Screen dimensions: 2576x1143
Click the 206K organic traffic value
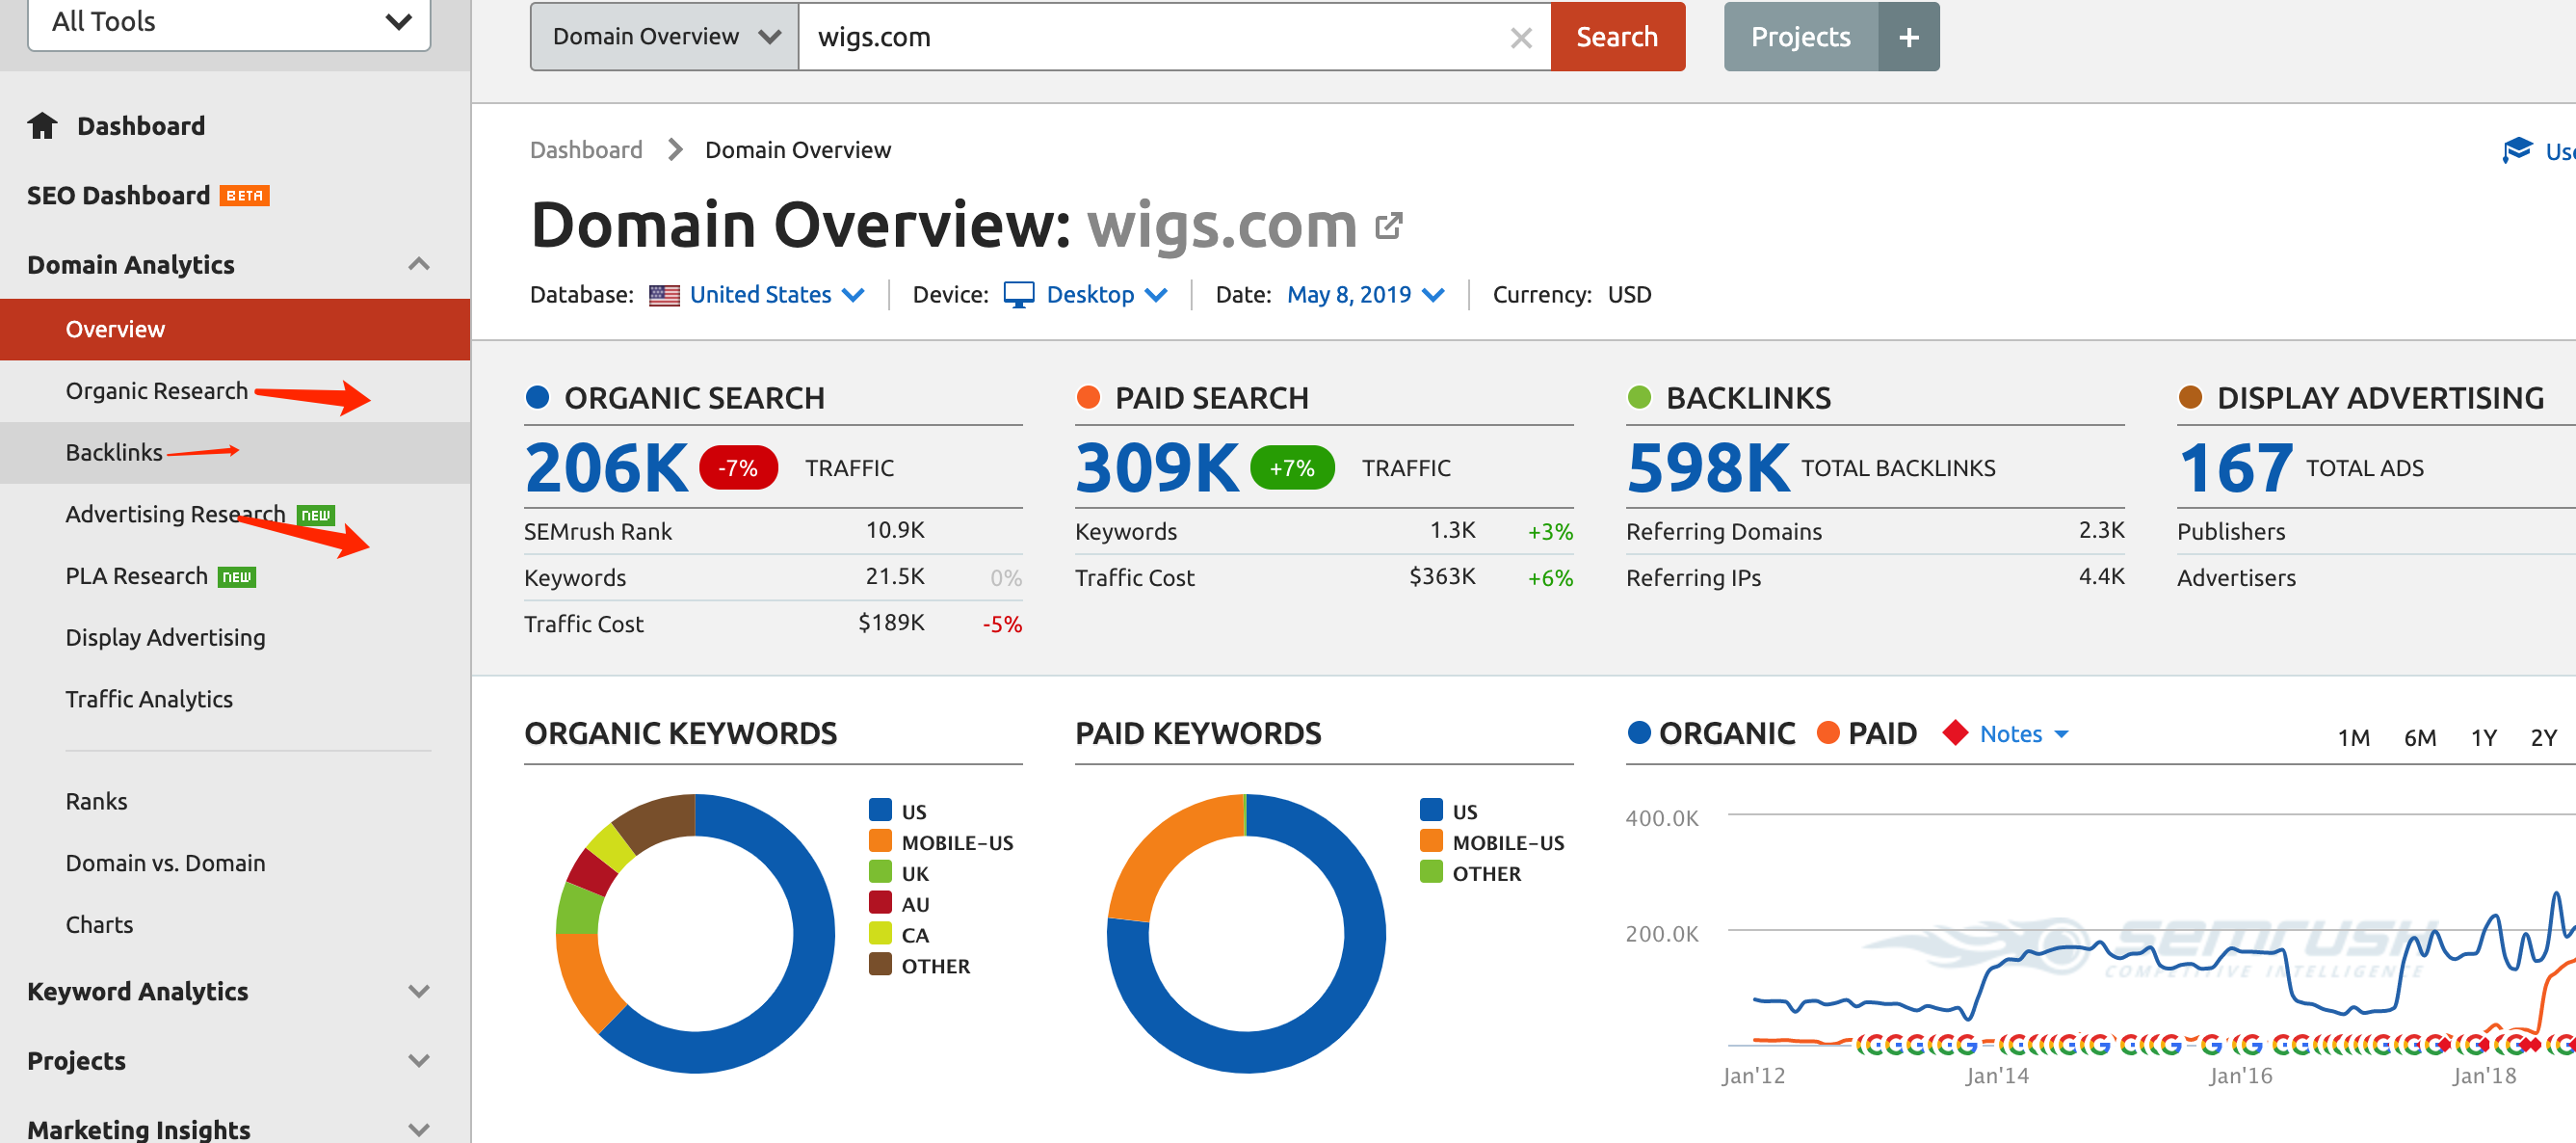click(607, 468)
